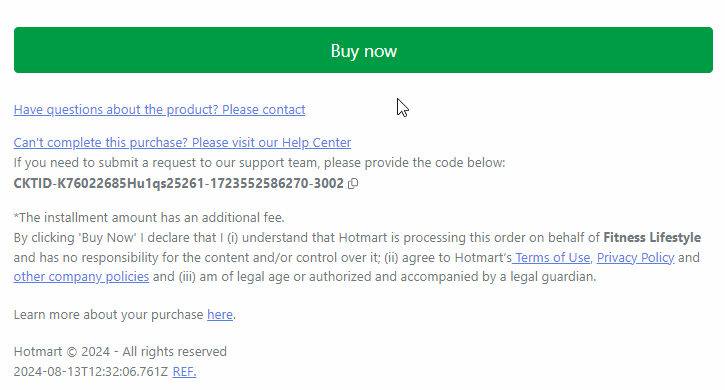Click the bold Fitness Lifestyle name
The height and width of the screenshot is (390, 725).
tap(652, 237)
